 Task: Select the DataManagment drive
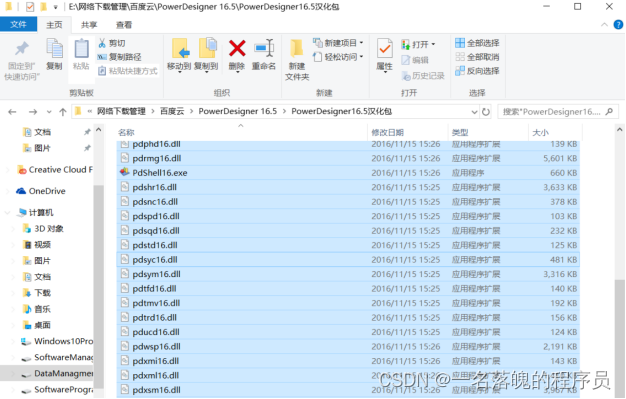[x=57, y=373]
